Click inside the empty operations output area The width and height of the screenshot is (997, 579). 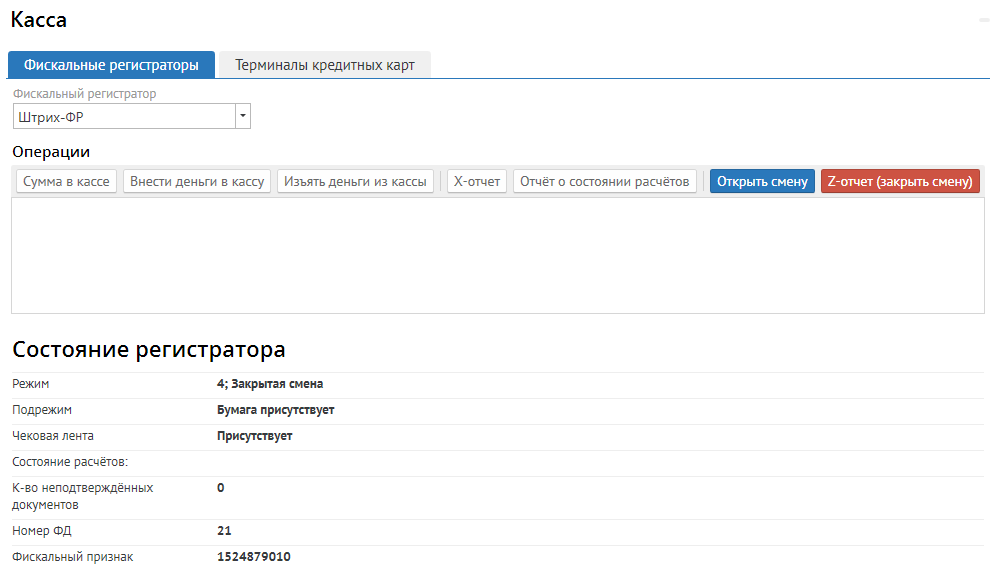click(x=497, y=256)
